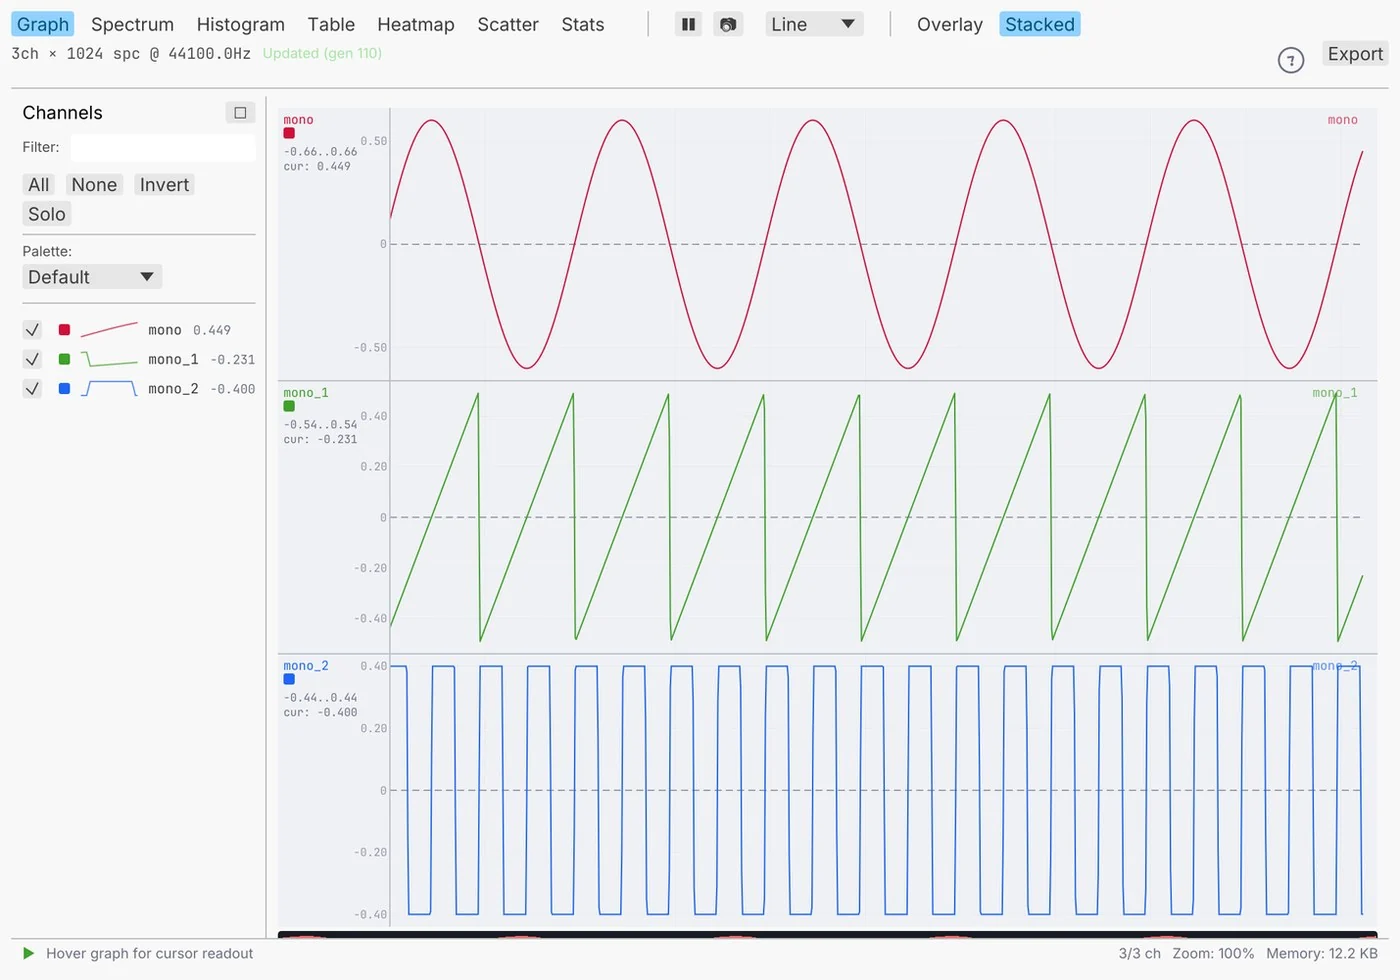This screenshot has height=980, width=1400.
Task: Click the blue mono_2 color swatch in list
Action: (x=64, y=389)
